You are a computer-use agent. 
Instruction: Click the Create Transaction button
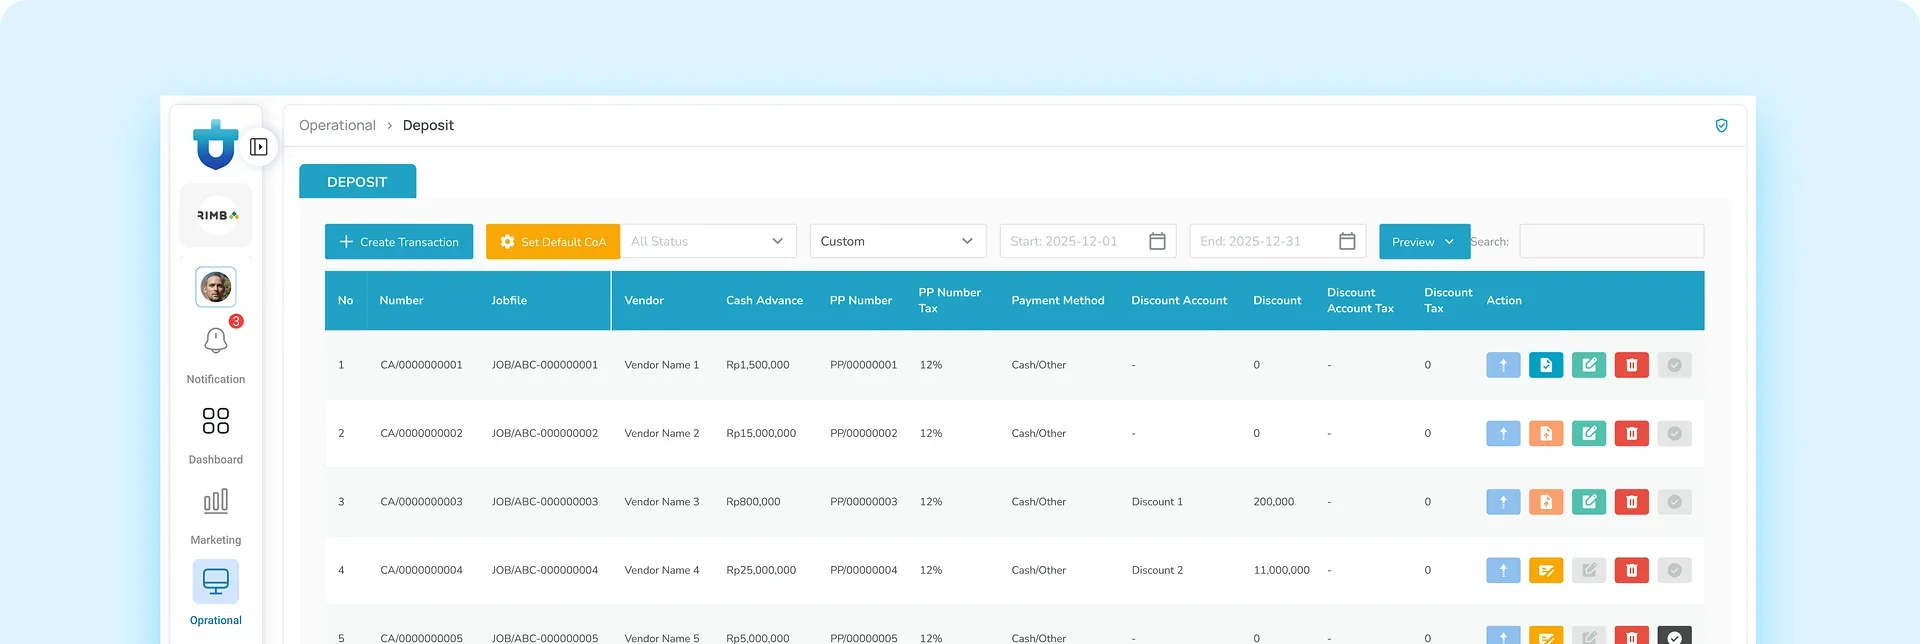click(x=399, y=241)
